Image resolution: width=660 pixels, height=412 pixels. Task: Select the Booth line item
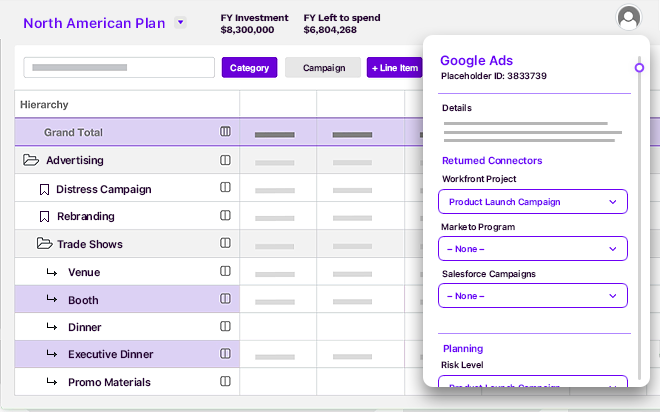tap(127, 299)
